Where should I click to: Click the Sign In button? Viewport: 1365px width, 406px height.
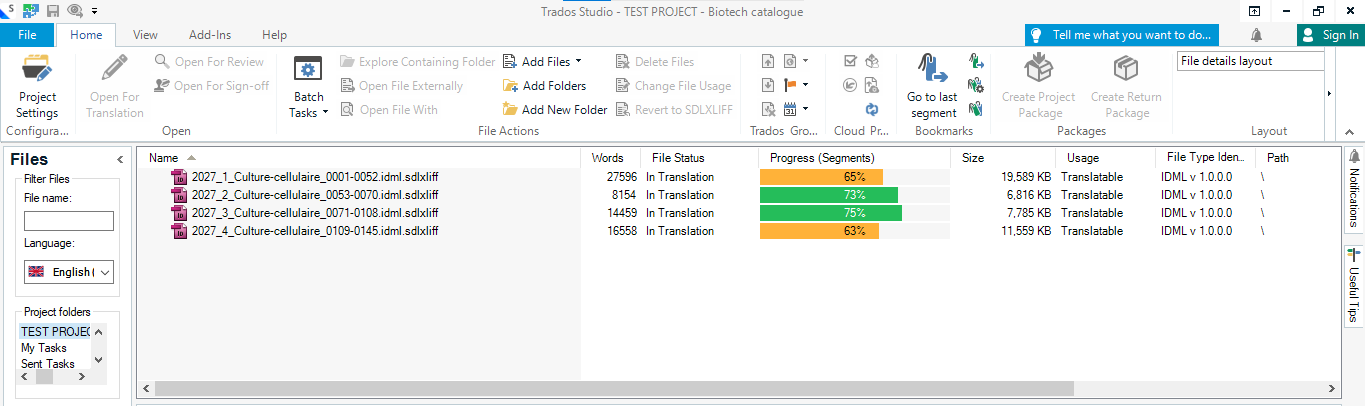[x=1330, y=35]
